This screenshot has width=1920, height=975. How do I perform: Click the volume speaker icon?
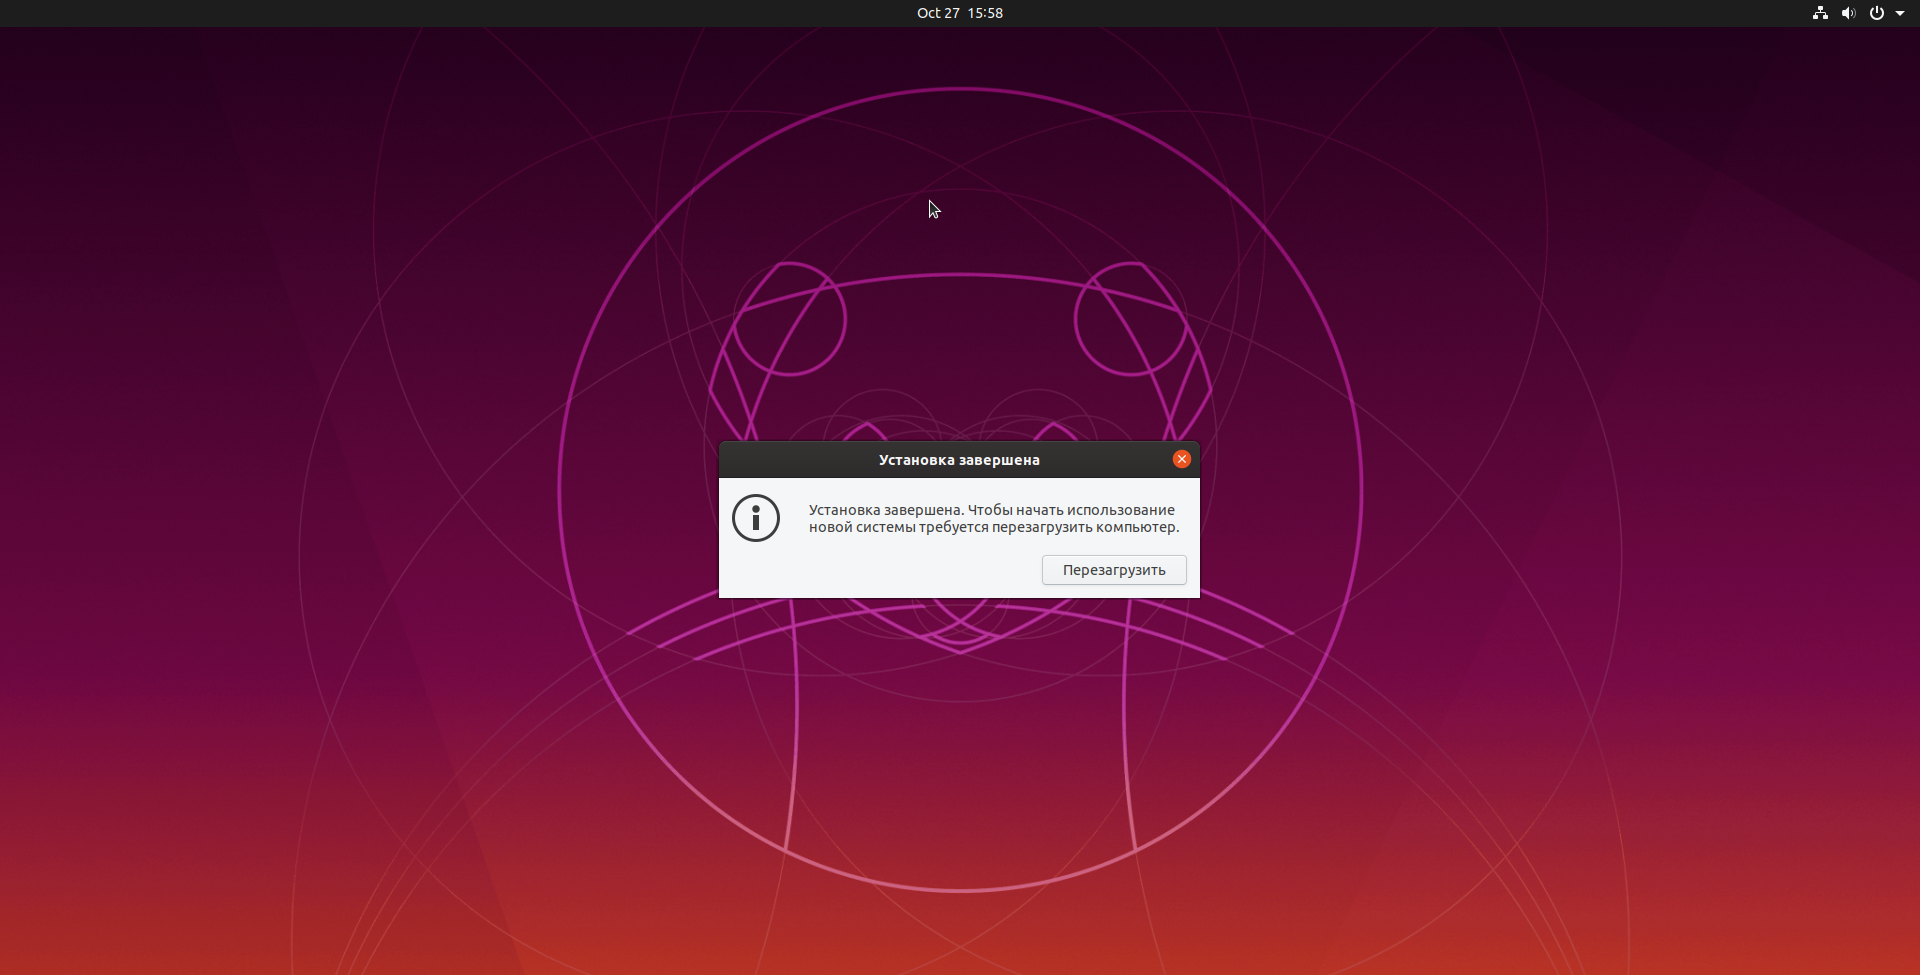pos(1848,13)
